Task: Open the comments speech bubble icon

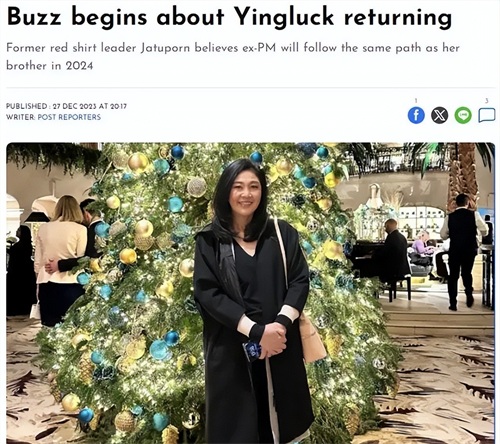Action: [487, 116]
